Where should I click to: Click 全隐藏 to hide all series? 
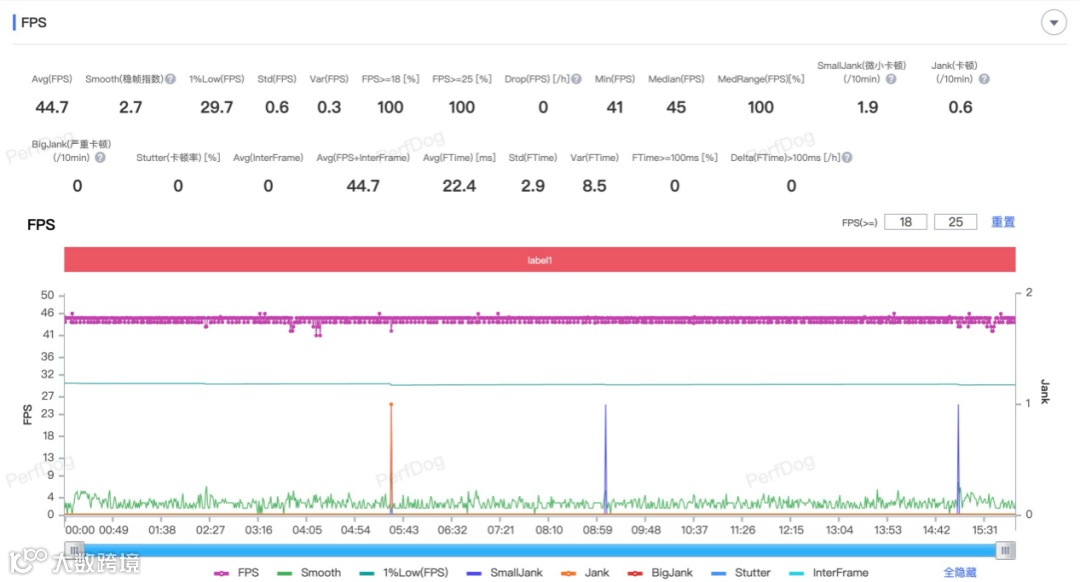959,572
